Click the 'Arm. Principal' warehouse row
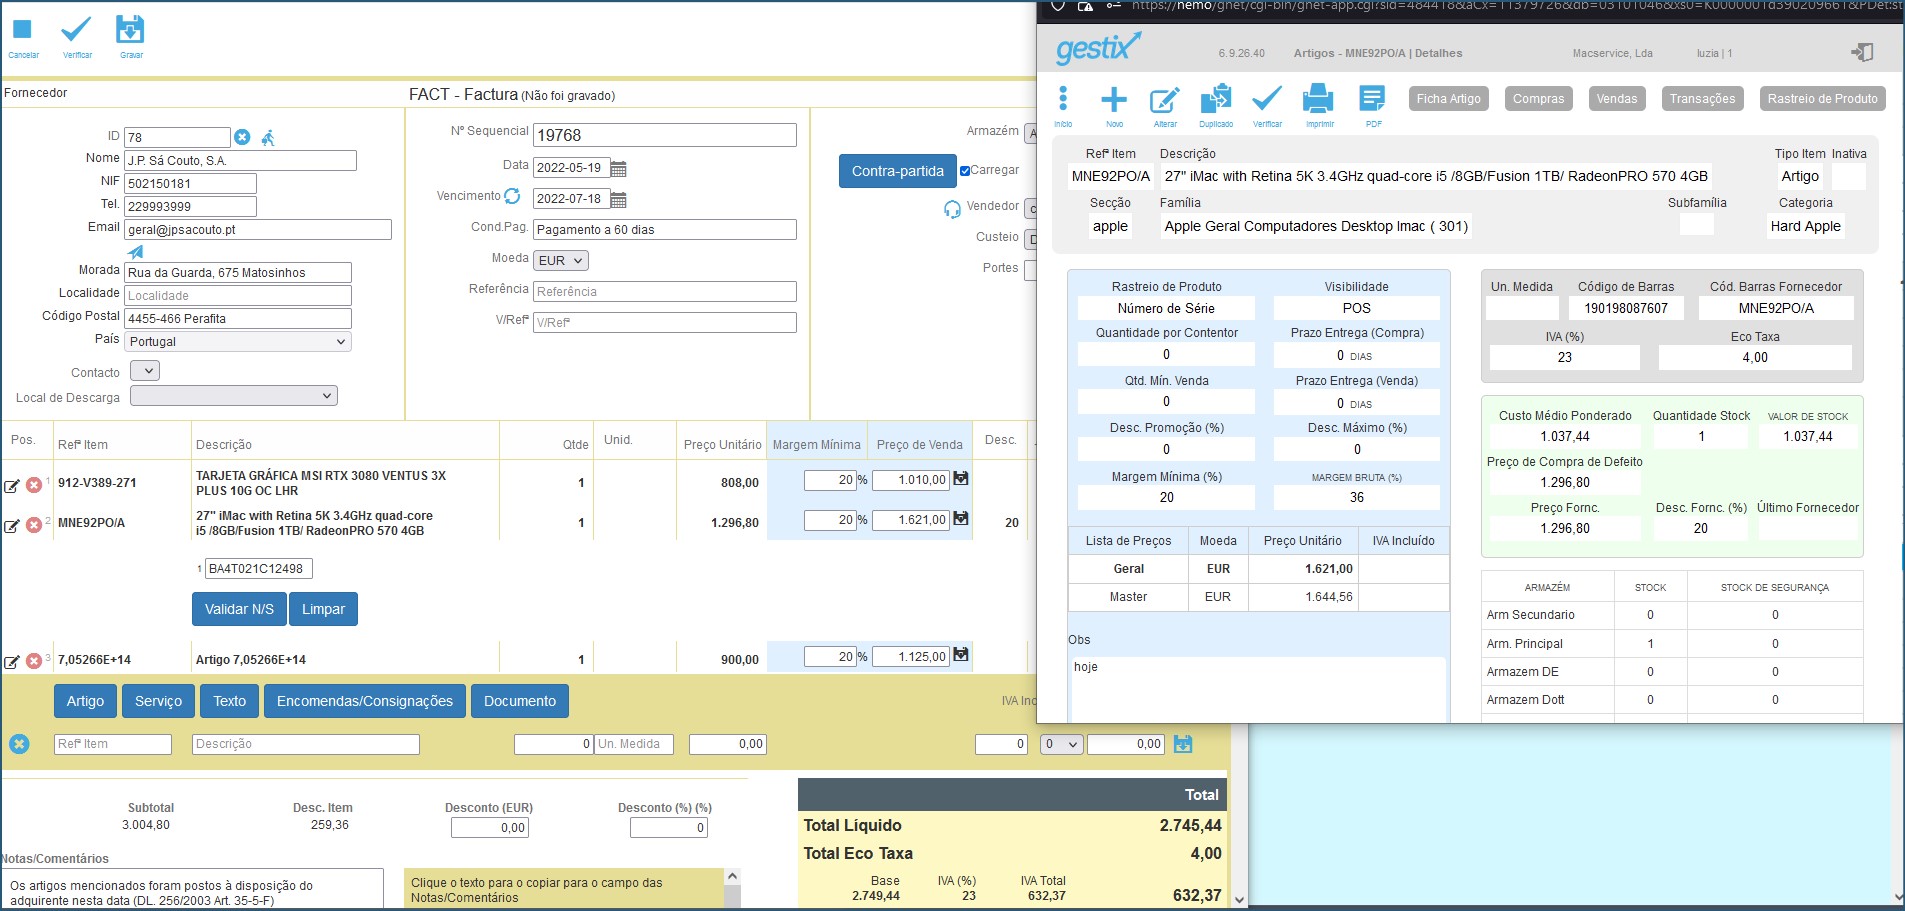Image resolution: width=1905 pixels, height=911 pixels. pos(1672,644)
